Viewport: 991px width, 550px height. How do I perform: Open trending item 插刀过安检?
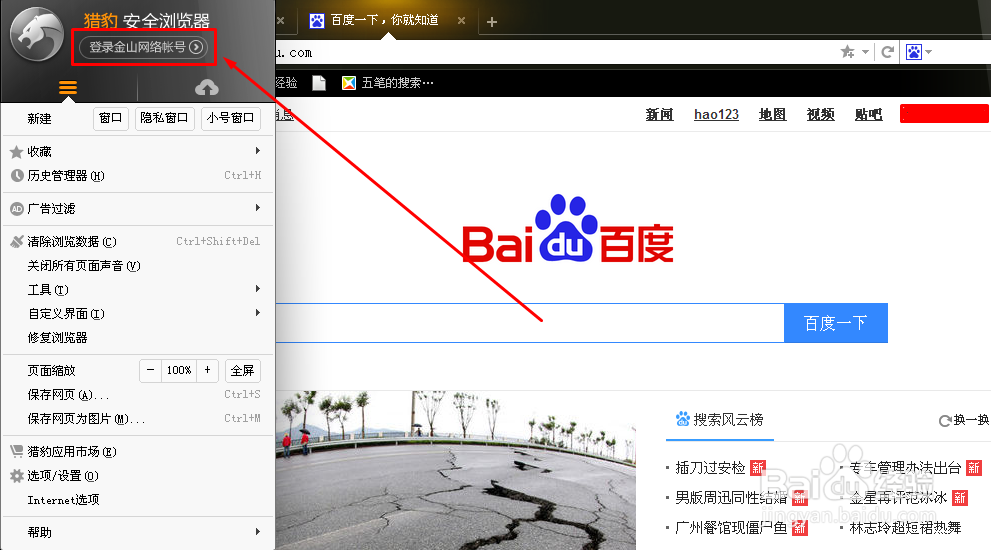(x=710, y=468)
